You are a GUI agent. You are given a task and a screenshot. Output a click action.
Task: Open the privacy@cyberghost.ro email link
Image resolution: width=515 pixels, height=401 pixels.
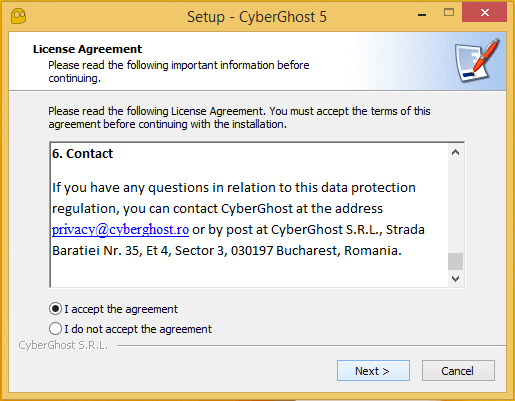120,230
